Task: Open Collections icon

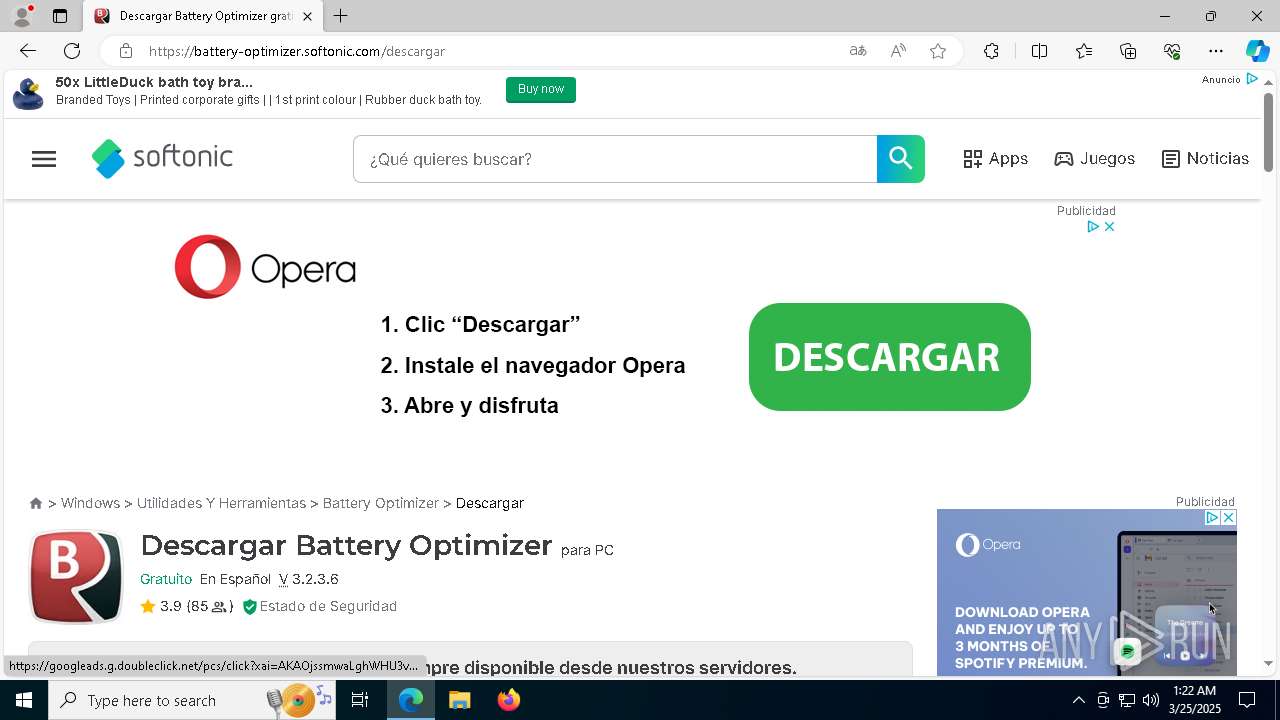Action: pyautogui.click(x=1128, y=51)
